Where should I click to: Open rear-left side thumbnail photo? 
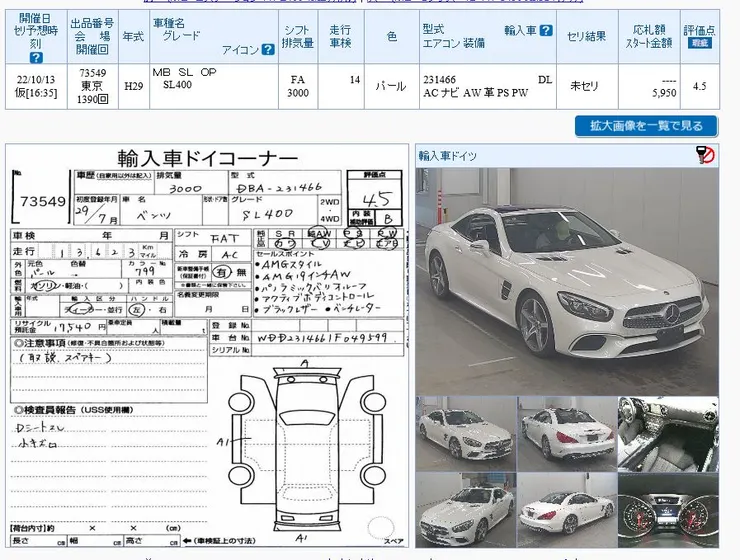[567, 510]
